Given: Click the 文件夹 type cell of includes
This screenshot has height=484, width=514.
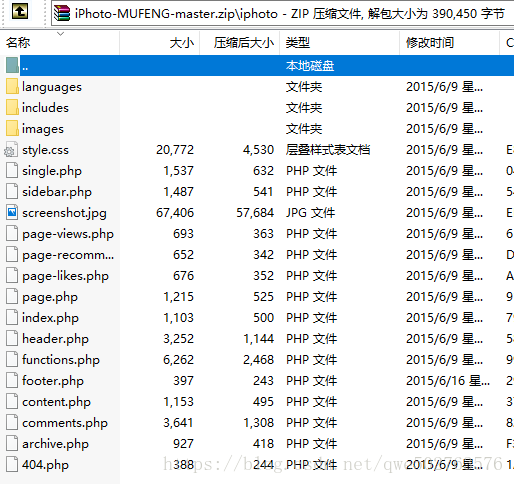Looking at the screenshot, I should pos(304,108).
